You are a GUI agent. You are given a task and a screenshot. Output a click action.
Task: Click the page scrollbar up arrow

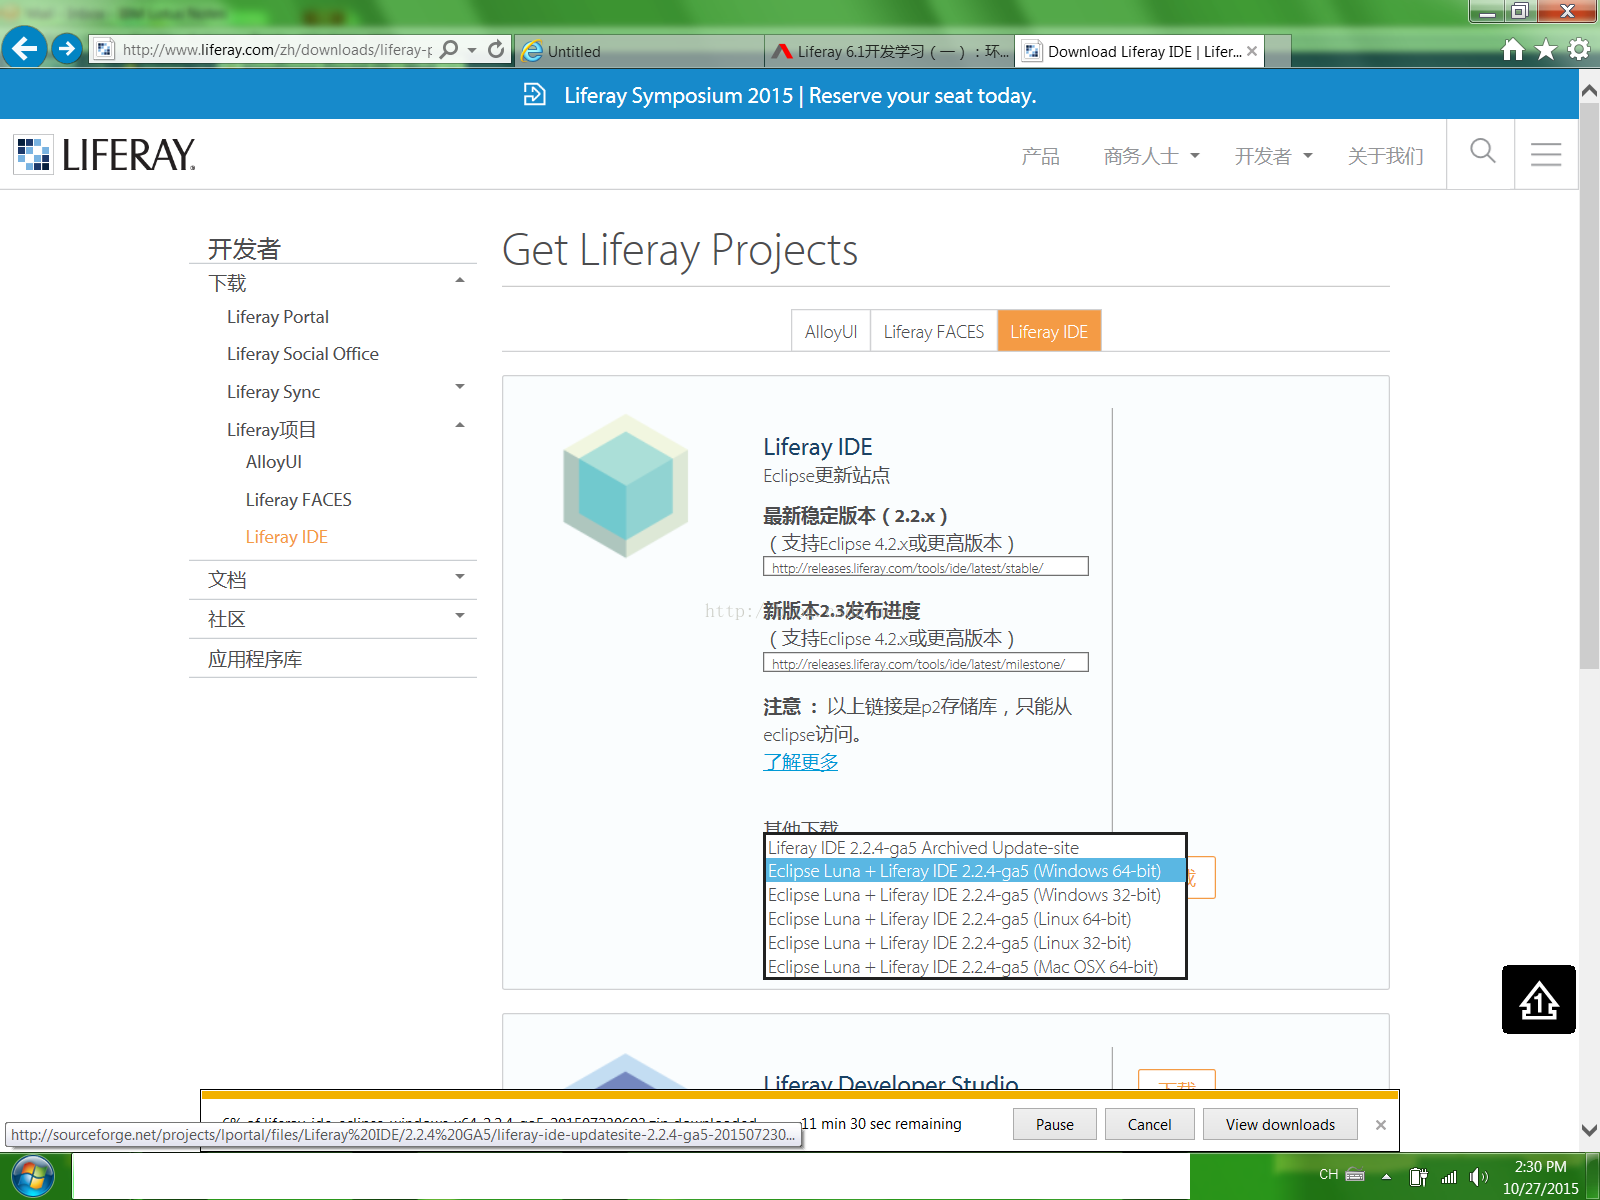pos(1589,91)
